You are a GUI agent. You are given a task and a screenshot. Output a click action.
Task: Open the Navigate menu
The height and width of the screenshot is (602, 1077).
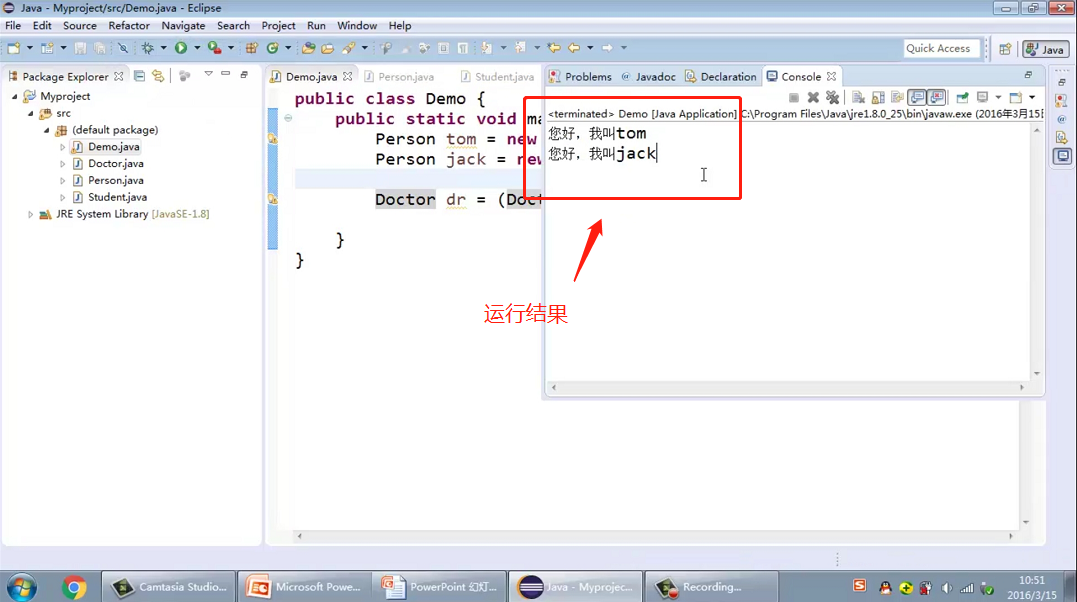click(x=183, y=25)
